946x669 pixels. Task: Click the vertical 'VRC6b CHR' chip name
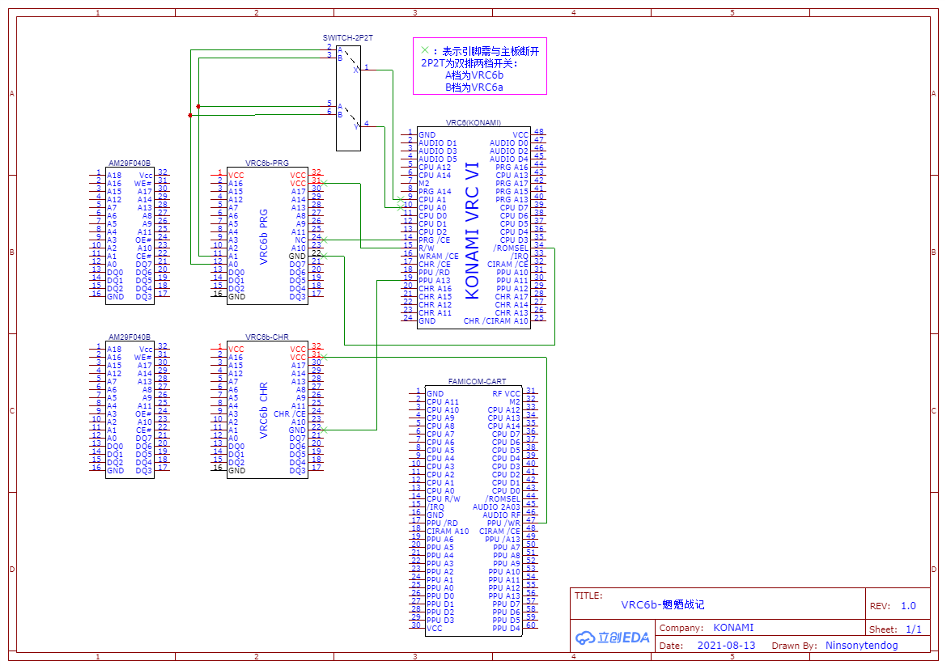264,410
